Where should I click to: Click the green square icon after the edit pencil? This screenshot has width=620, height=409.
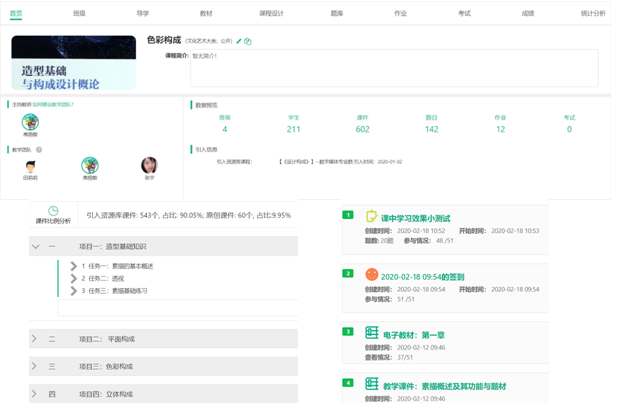(x=248, y=42)
